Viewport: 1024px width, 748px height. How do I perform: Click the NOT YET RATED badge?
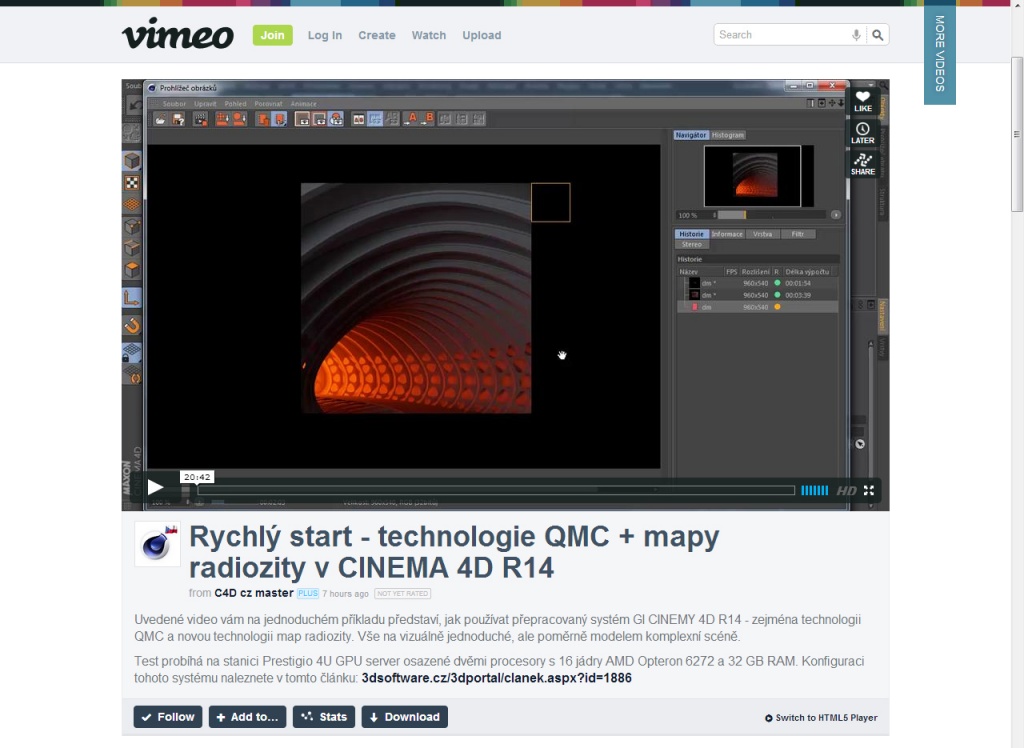(402, 594)
